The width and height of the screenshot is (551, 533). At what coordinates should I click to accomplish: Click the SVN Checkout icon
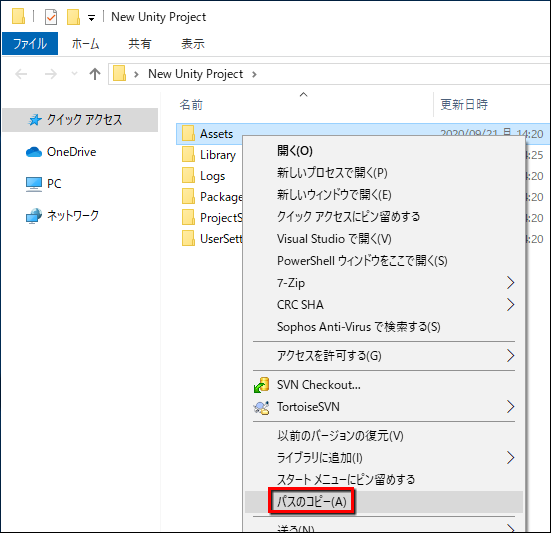pyautogui.click(x=261, y=385)
